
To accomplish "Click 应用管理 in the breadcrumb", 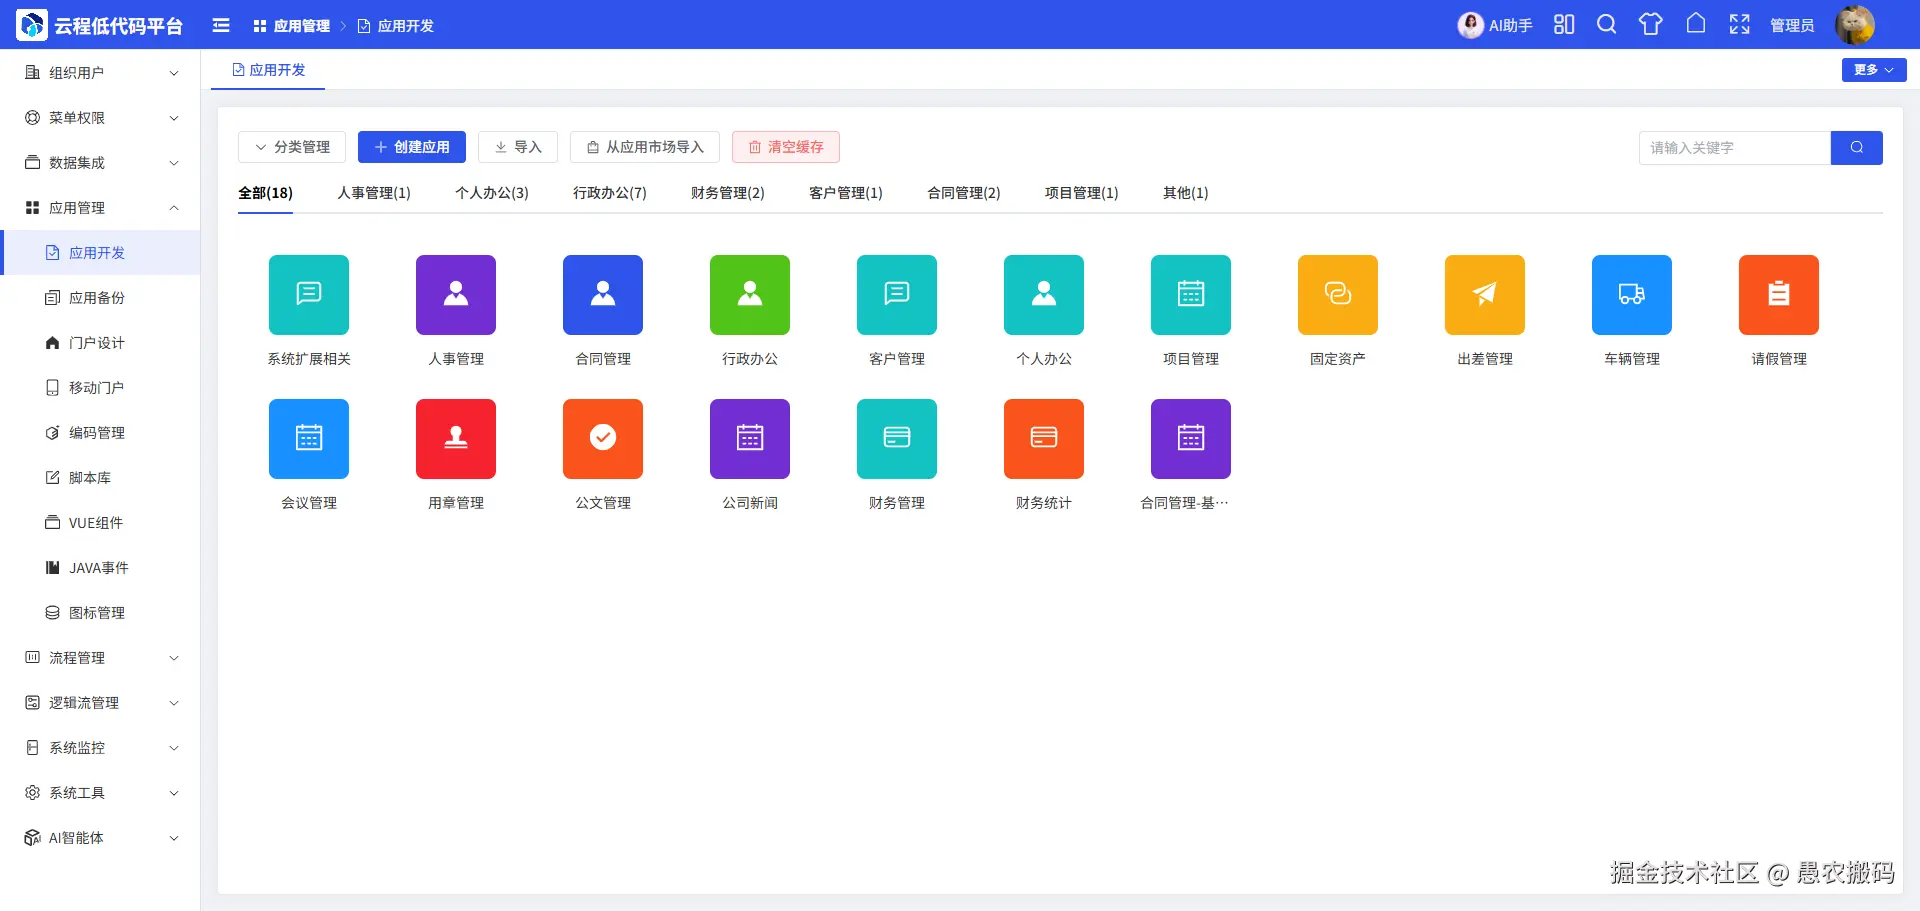I will tap(292, 26).
